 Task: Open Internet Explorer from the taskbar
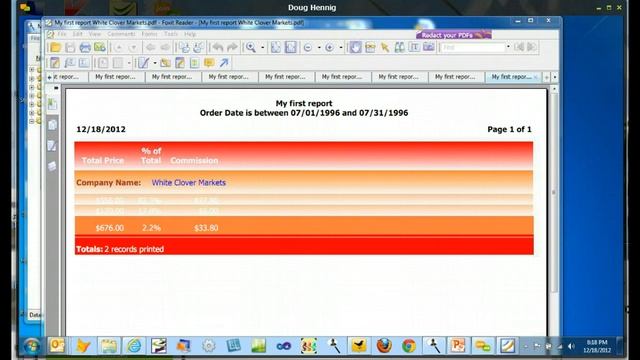[x=134, y=346]
